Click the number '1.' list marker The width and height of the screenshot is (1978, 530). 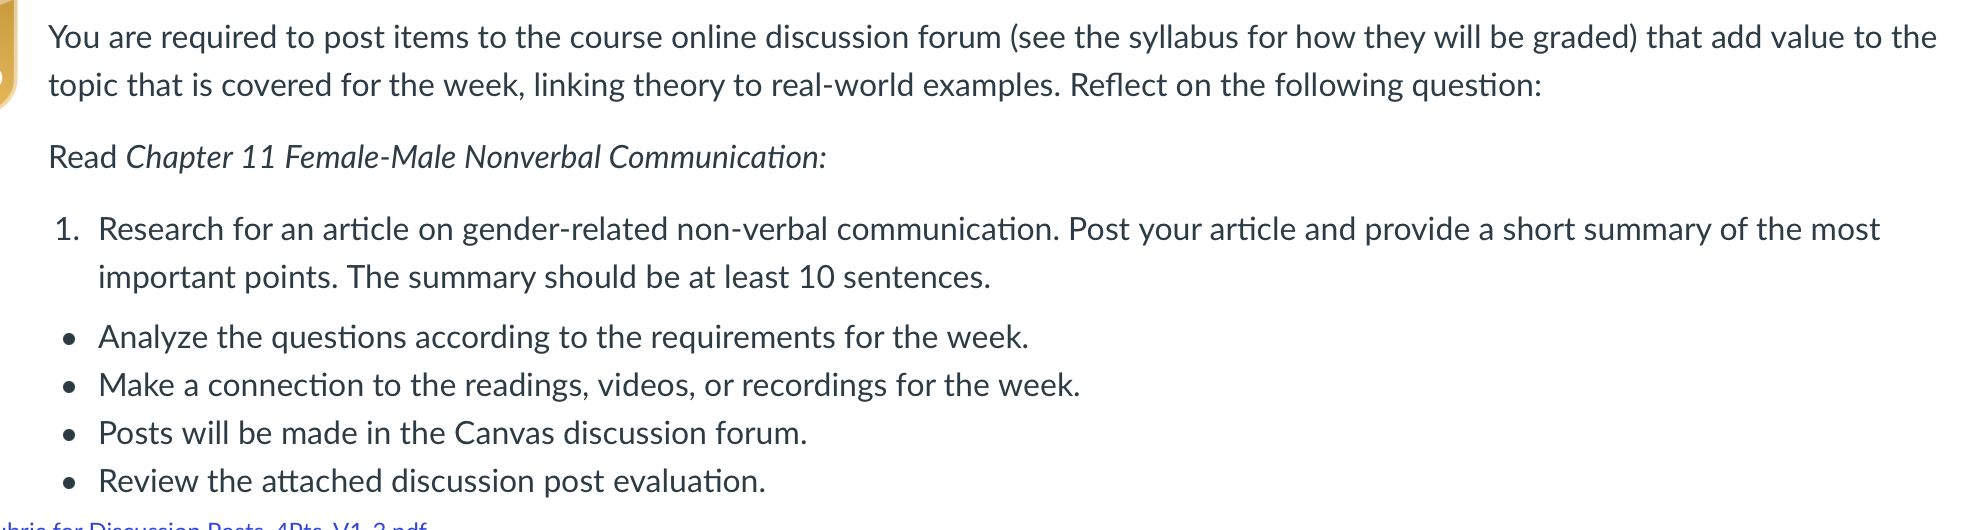pos(67,229)
